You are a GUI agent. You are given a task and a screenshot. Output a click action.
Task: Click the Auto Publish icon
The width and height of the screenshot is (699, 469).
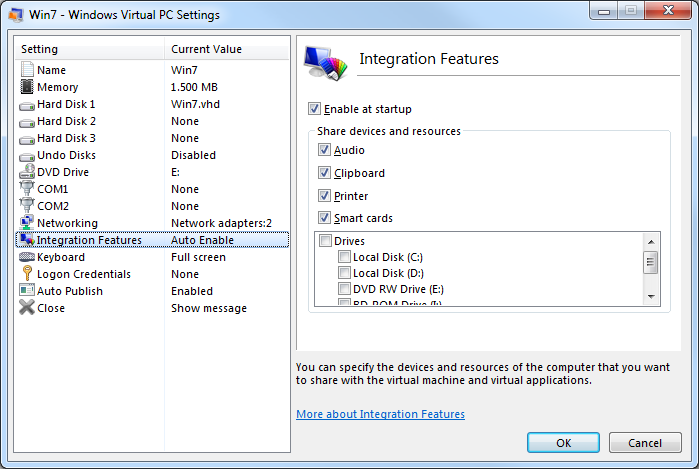[x=27, y=290]
